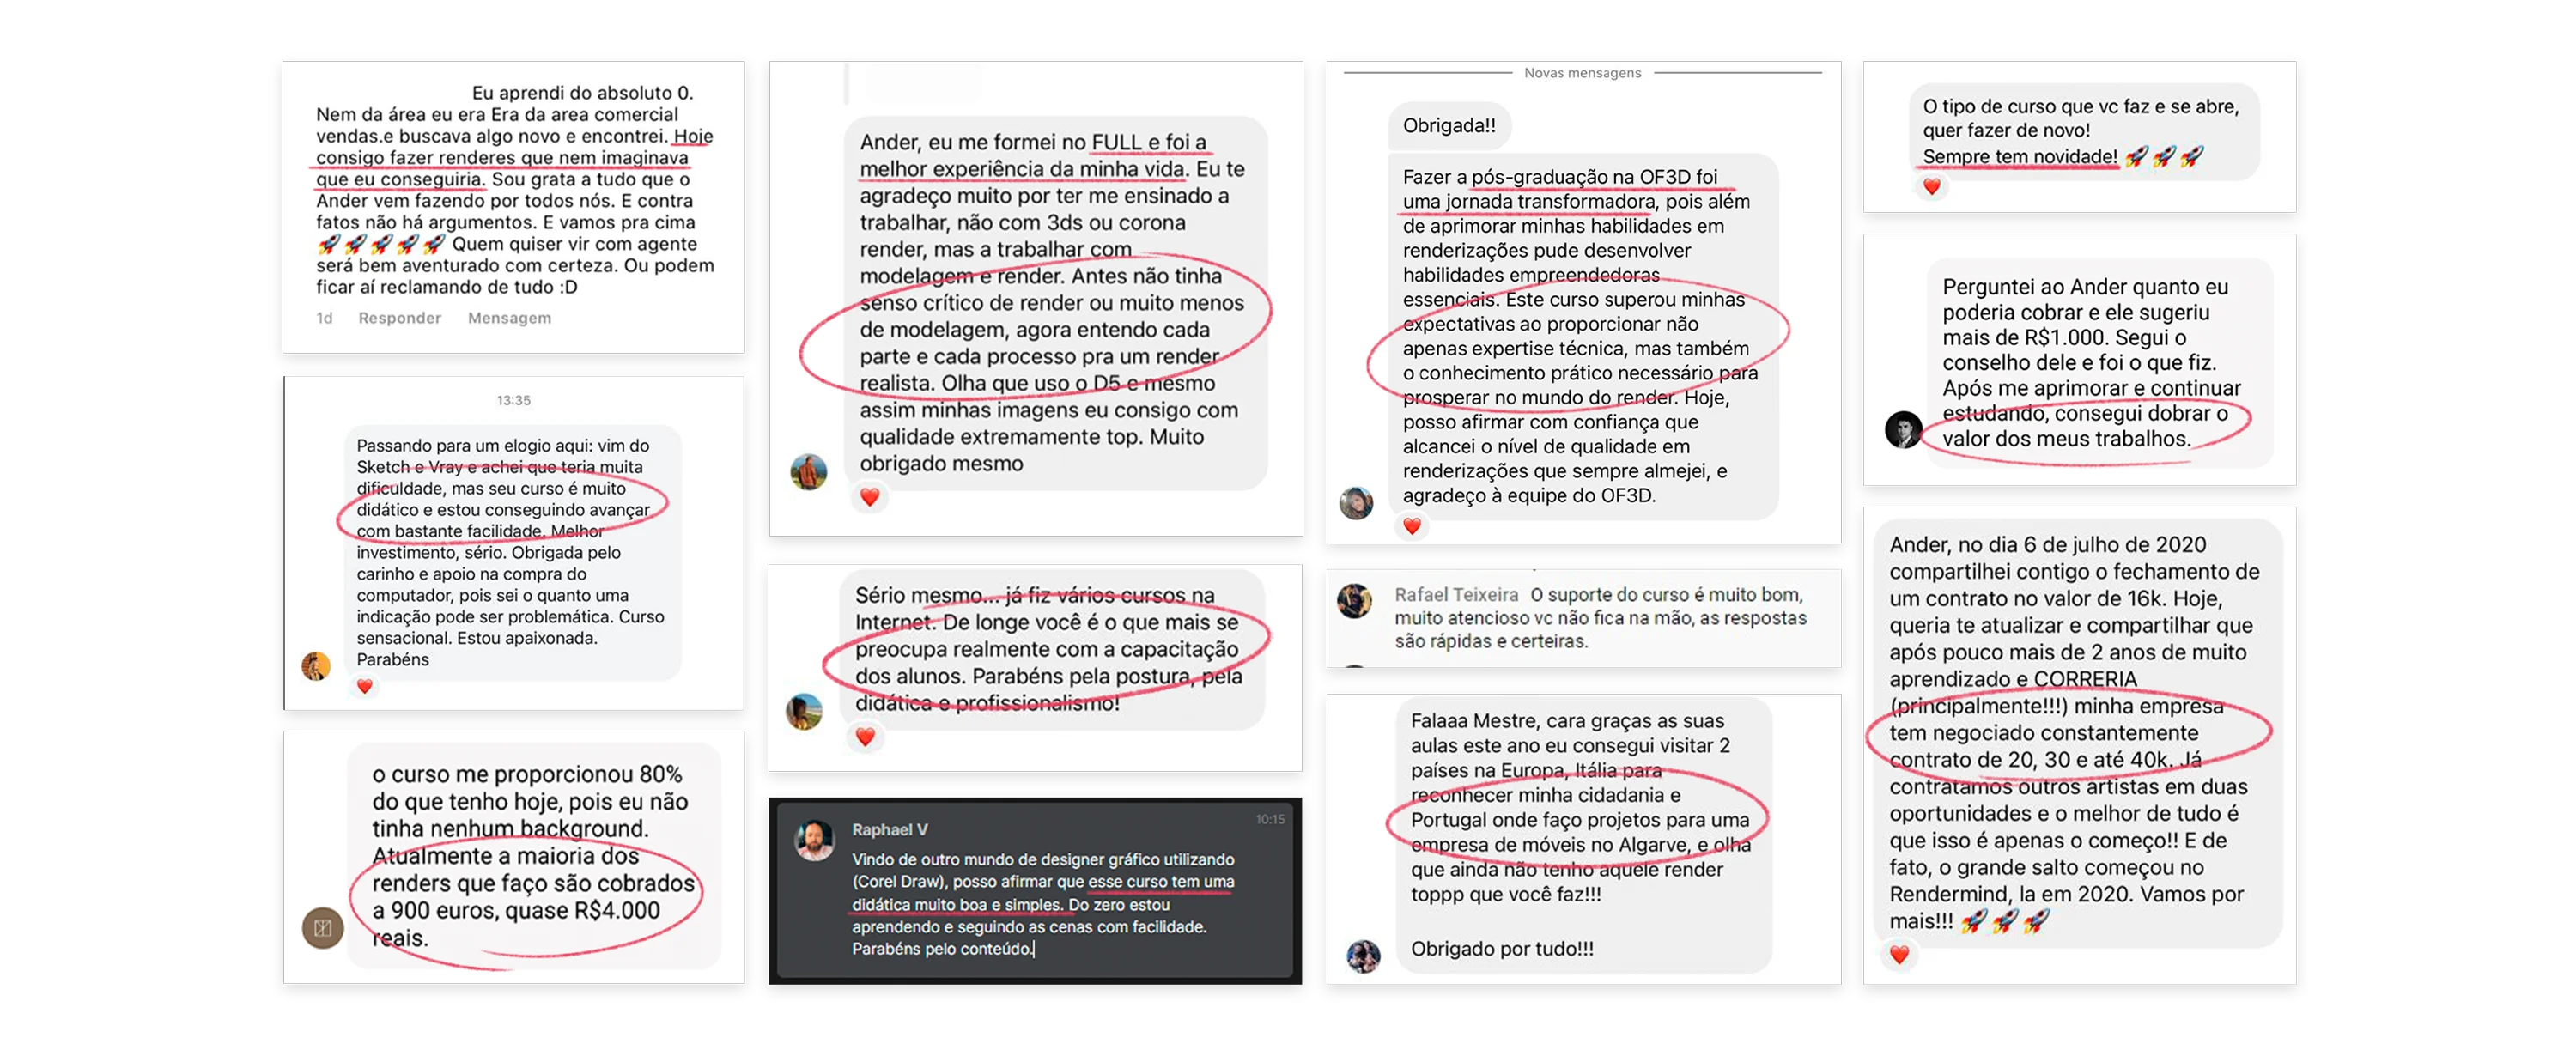Open avatar beside pós-graduação message
Image resolution: width=2576 pixels, height=1050 pixels.
[x=1356, y=503]
